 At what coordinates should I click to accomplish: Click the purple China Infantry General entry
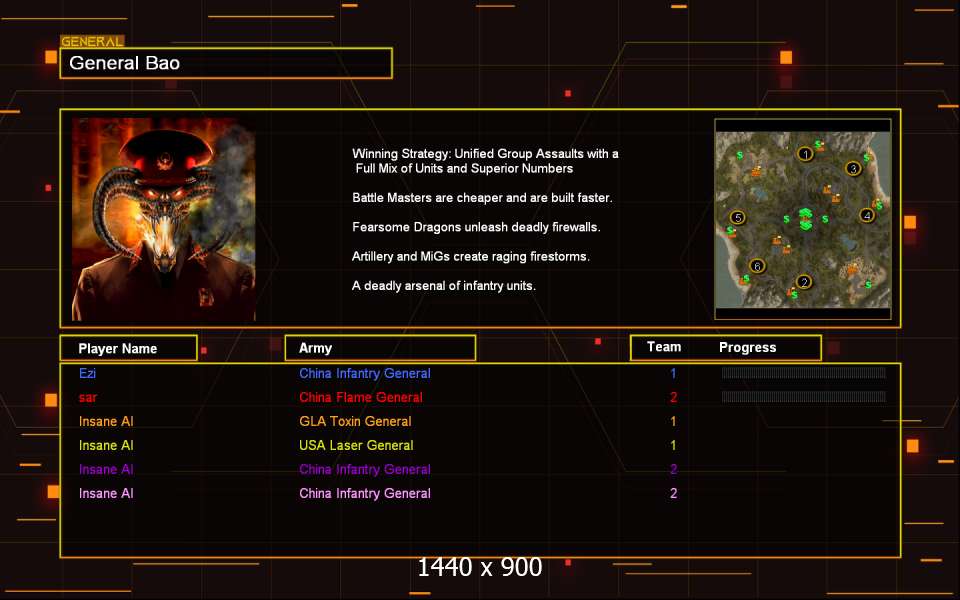tap(365, 470)
